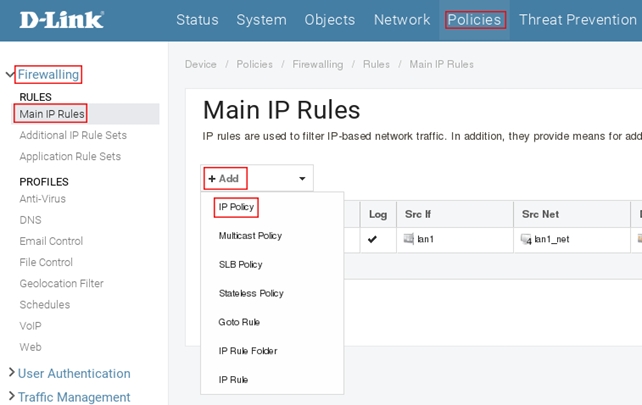Expand Traffic Management section

[x=11, y=397]
